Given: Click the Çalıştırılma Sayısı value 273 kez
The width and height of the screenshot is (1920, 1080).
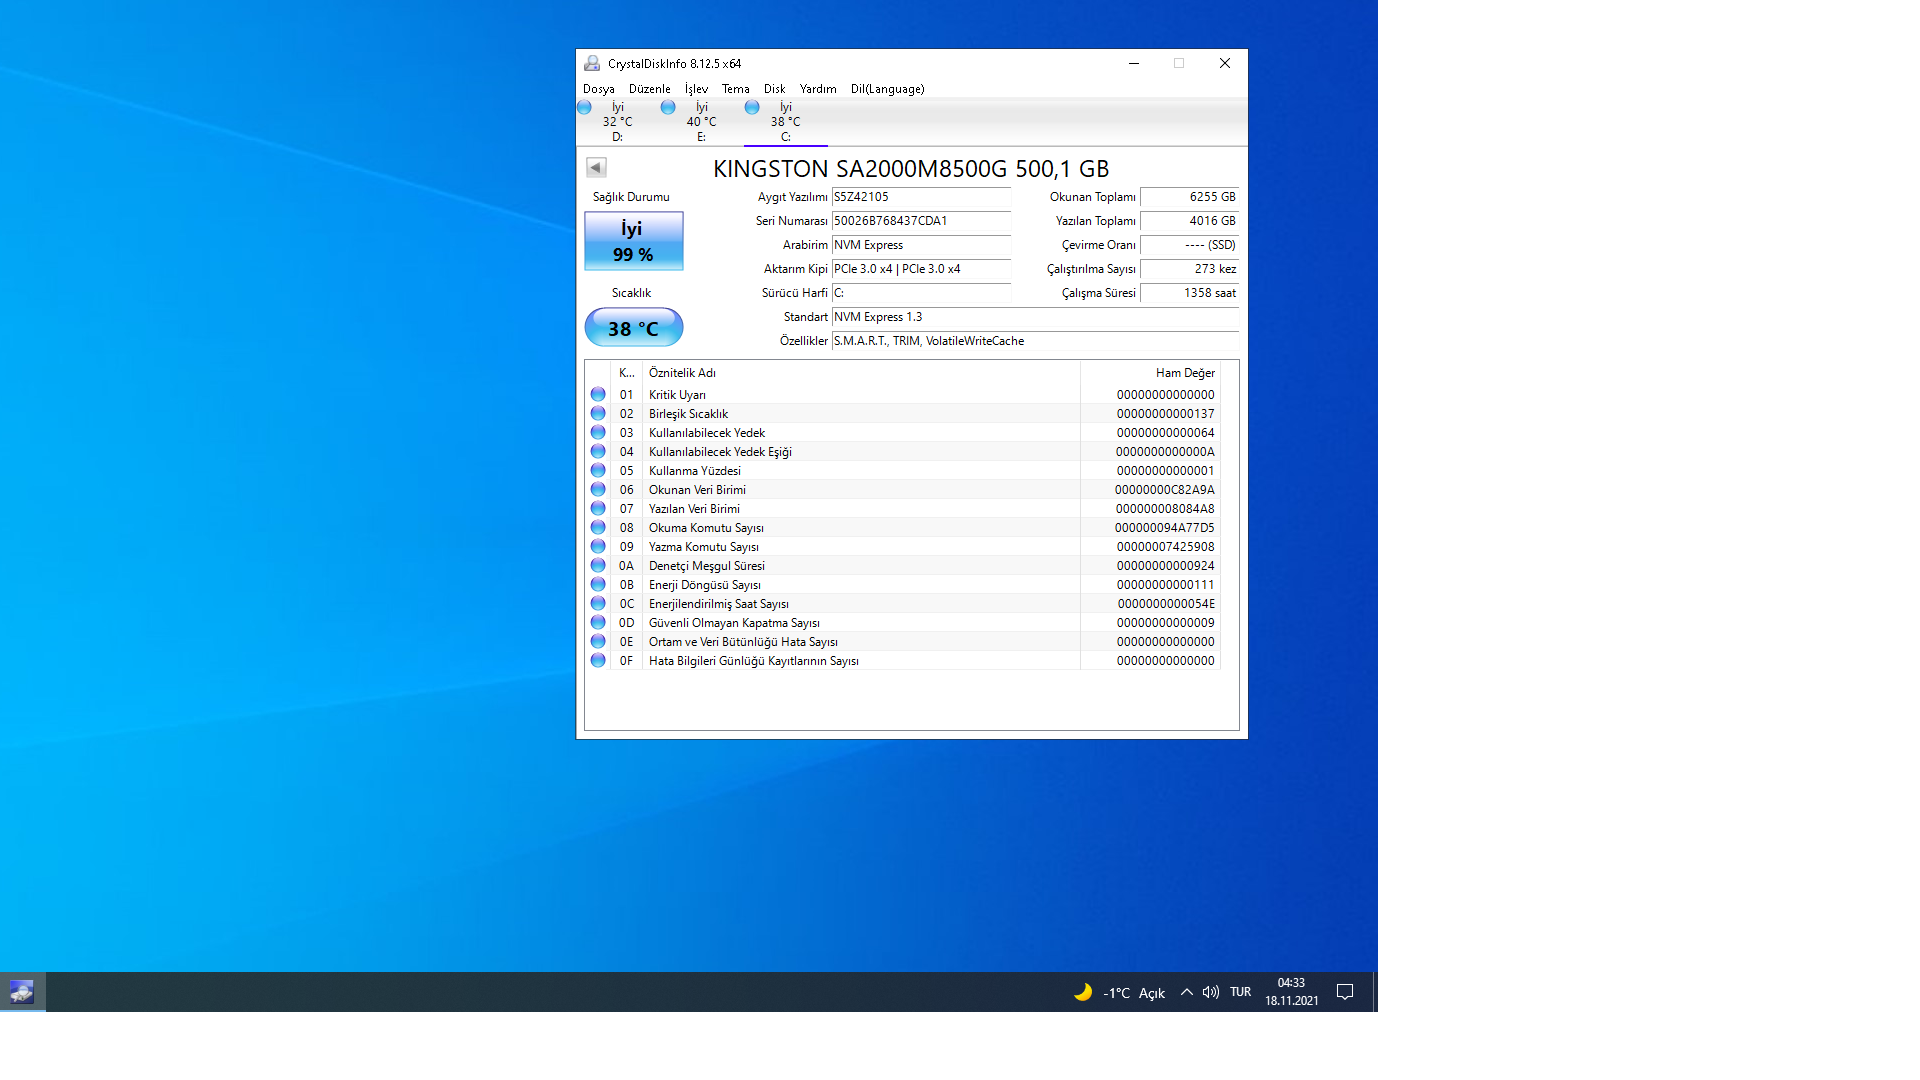Looking at the screenshot, I should 1189,269.
